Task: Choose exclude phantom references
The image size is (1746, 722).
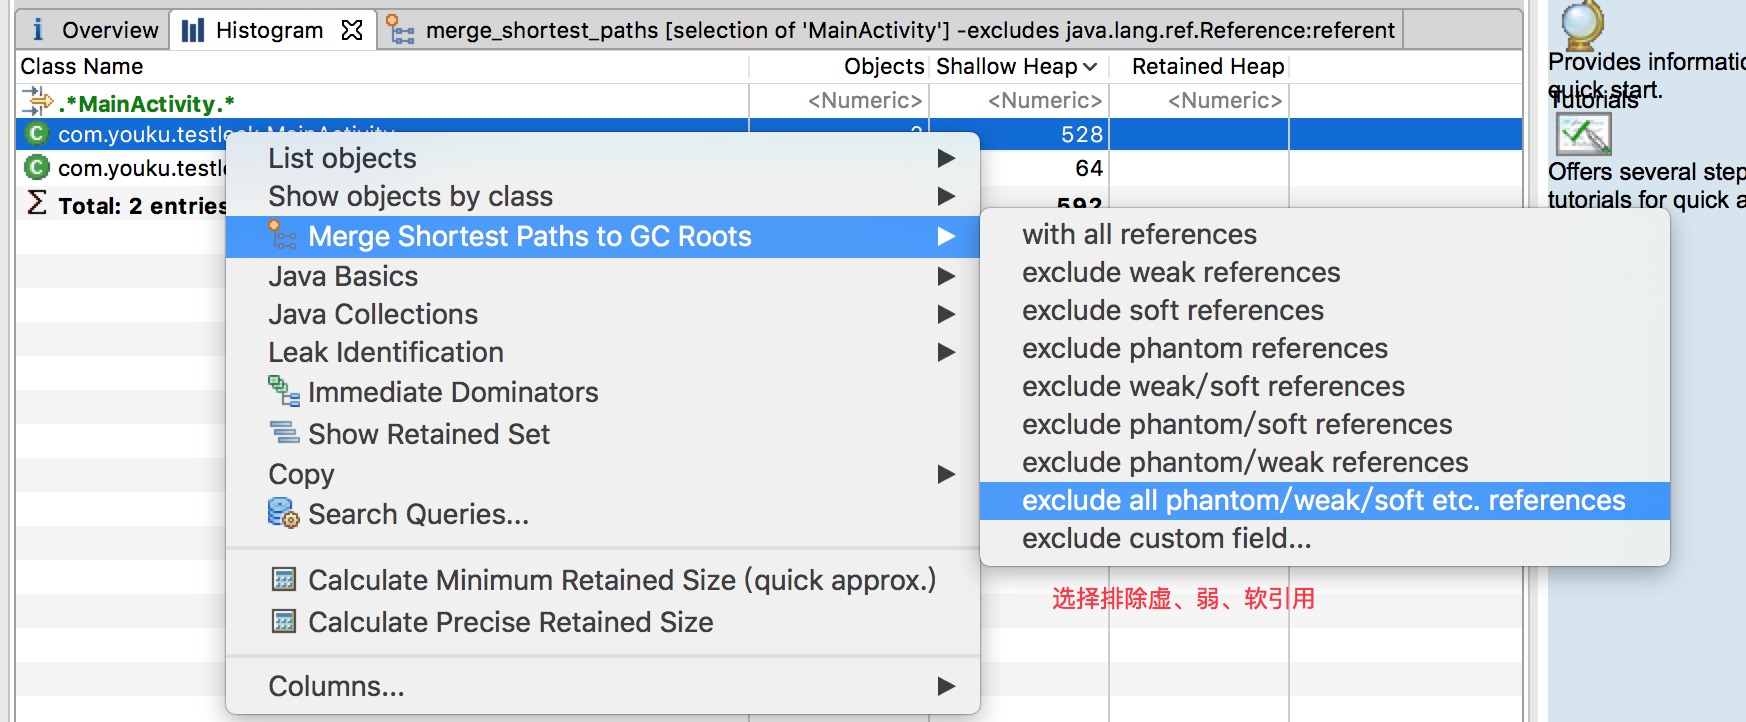Action: pos(1325,348)
